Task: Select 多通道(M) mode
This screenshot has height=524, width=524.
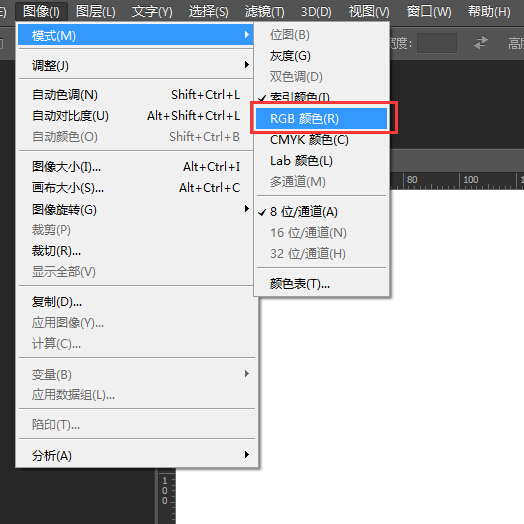Action: [321, 181]
